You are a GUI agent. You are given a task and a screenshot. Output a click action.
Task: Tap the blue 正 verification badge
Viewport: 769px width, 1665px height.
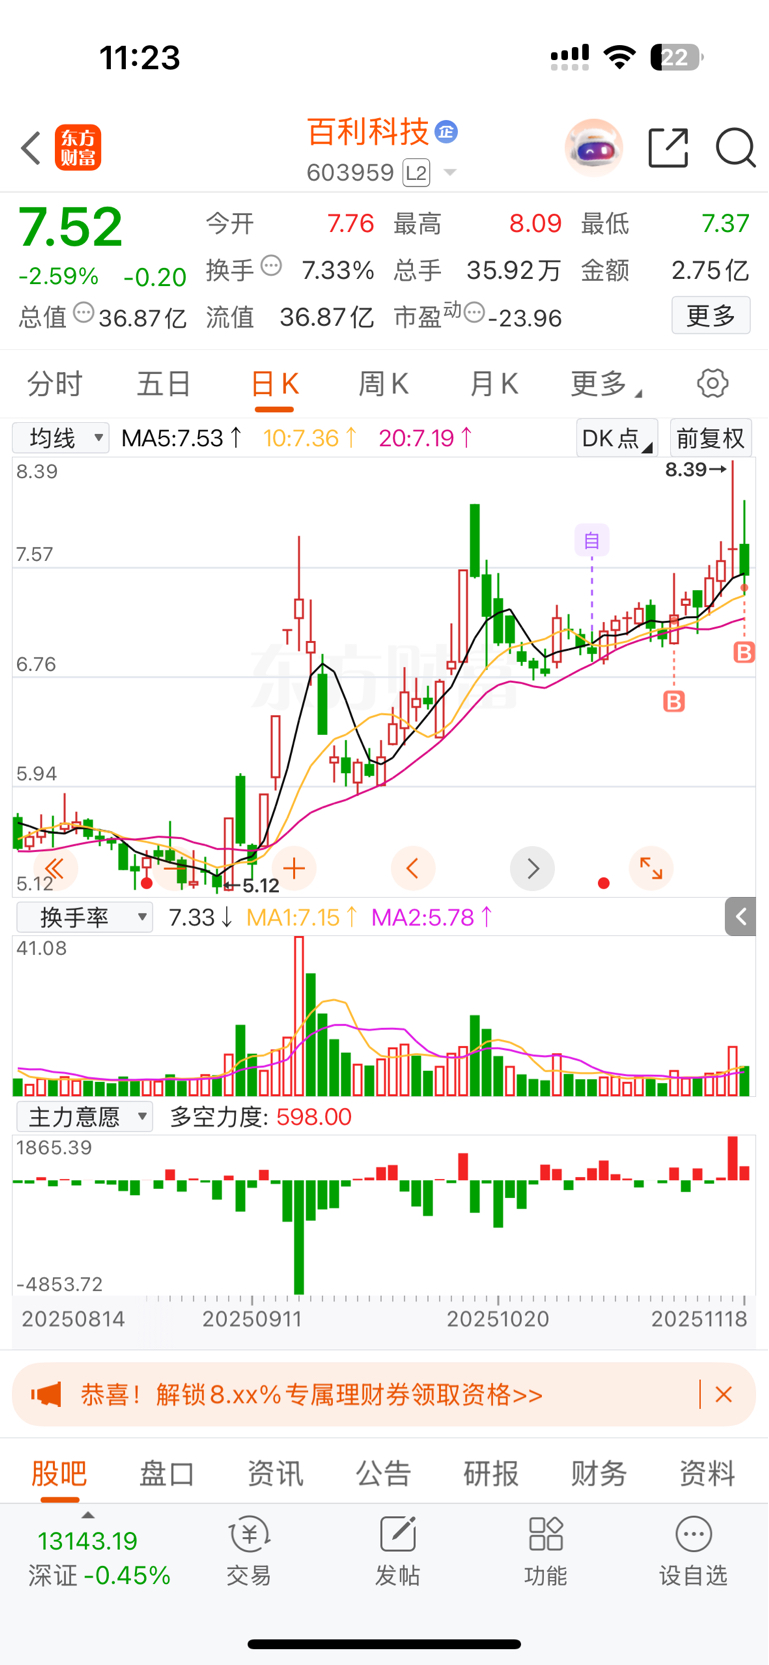click(x=447, y=131)
